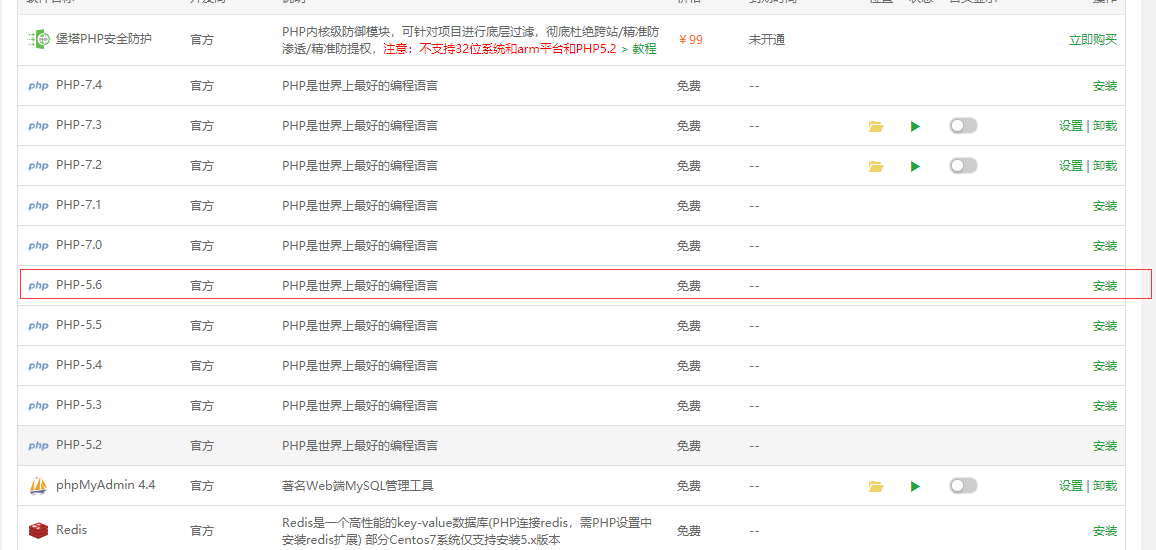
Task: Select the 堡塔PHP安全防护 software name
Action: click(x=104, y=39)
